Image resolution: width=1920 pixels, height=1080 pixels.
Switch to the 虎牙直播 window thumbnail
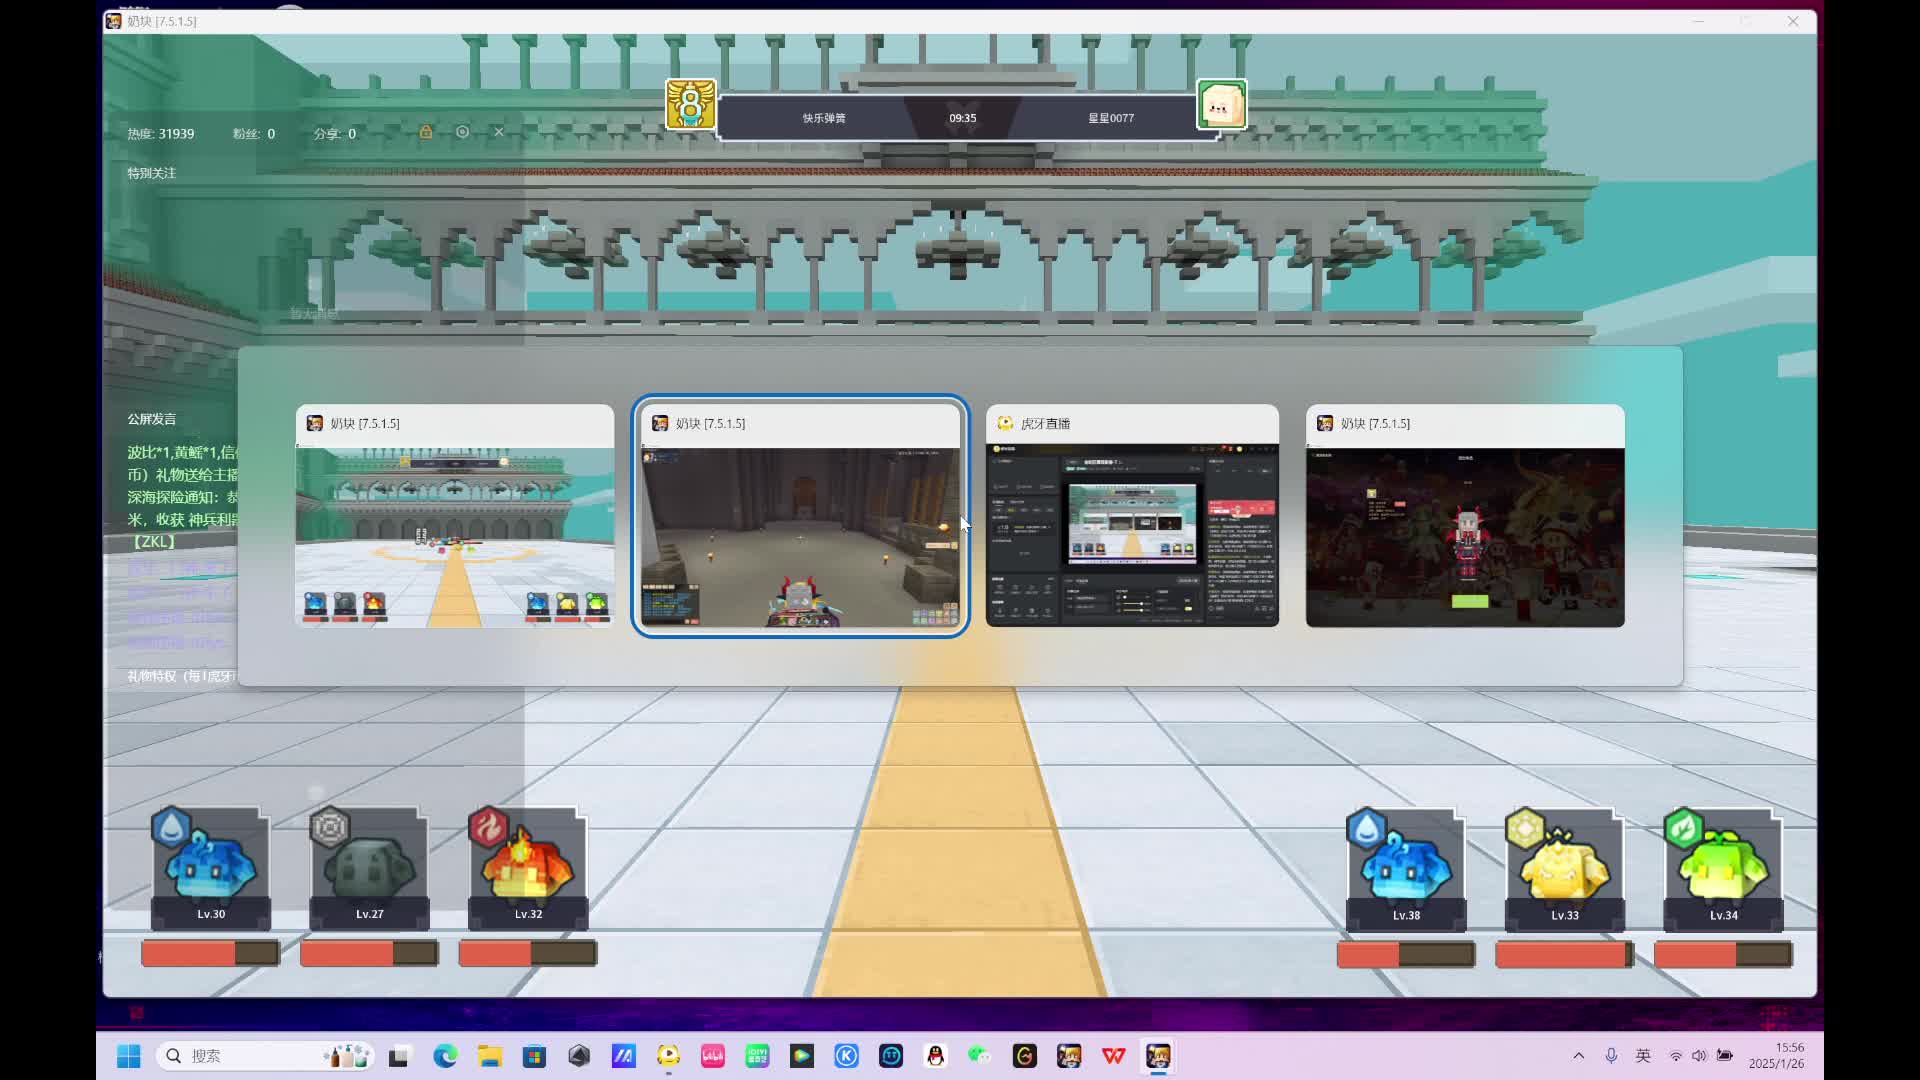(1132, 516)
